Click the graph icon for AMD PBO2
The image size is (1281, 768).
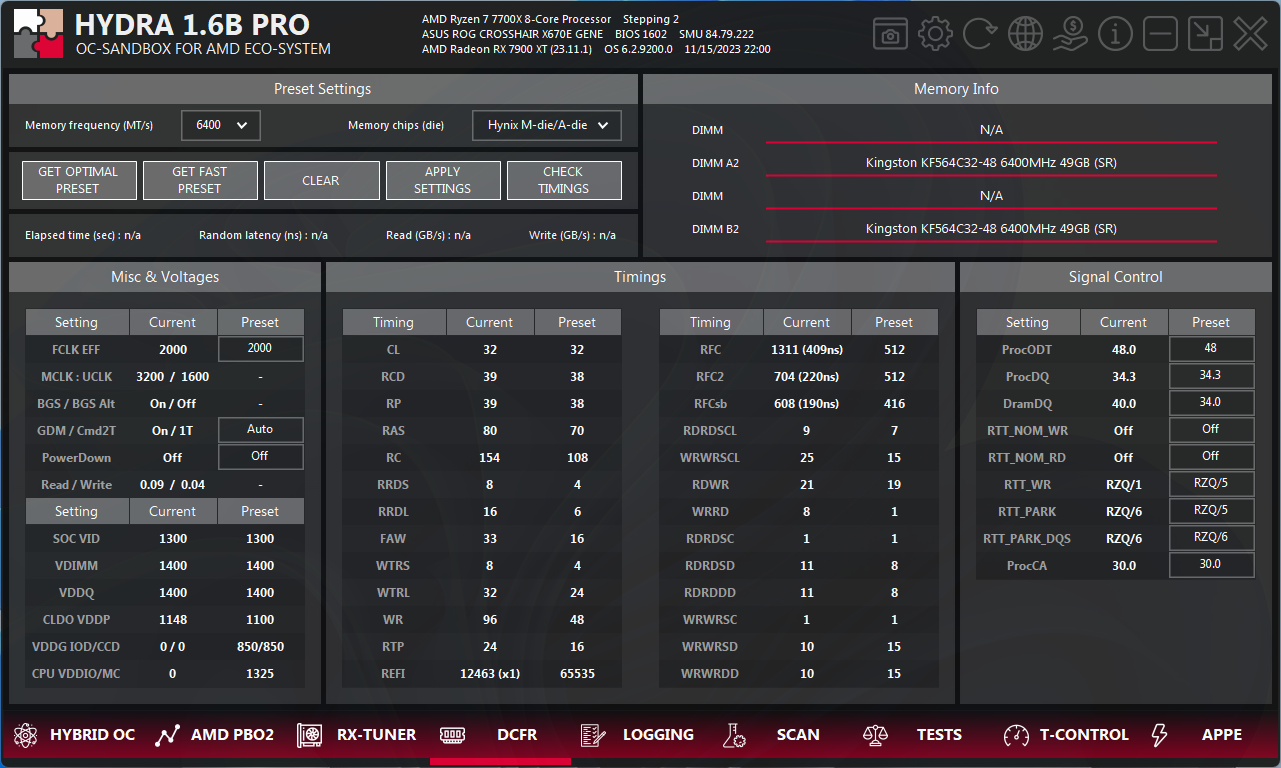point(167,735)
